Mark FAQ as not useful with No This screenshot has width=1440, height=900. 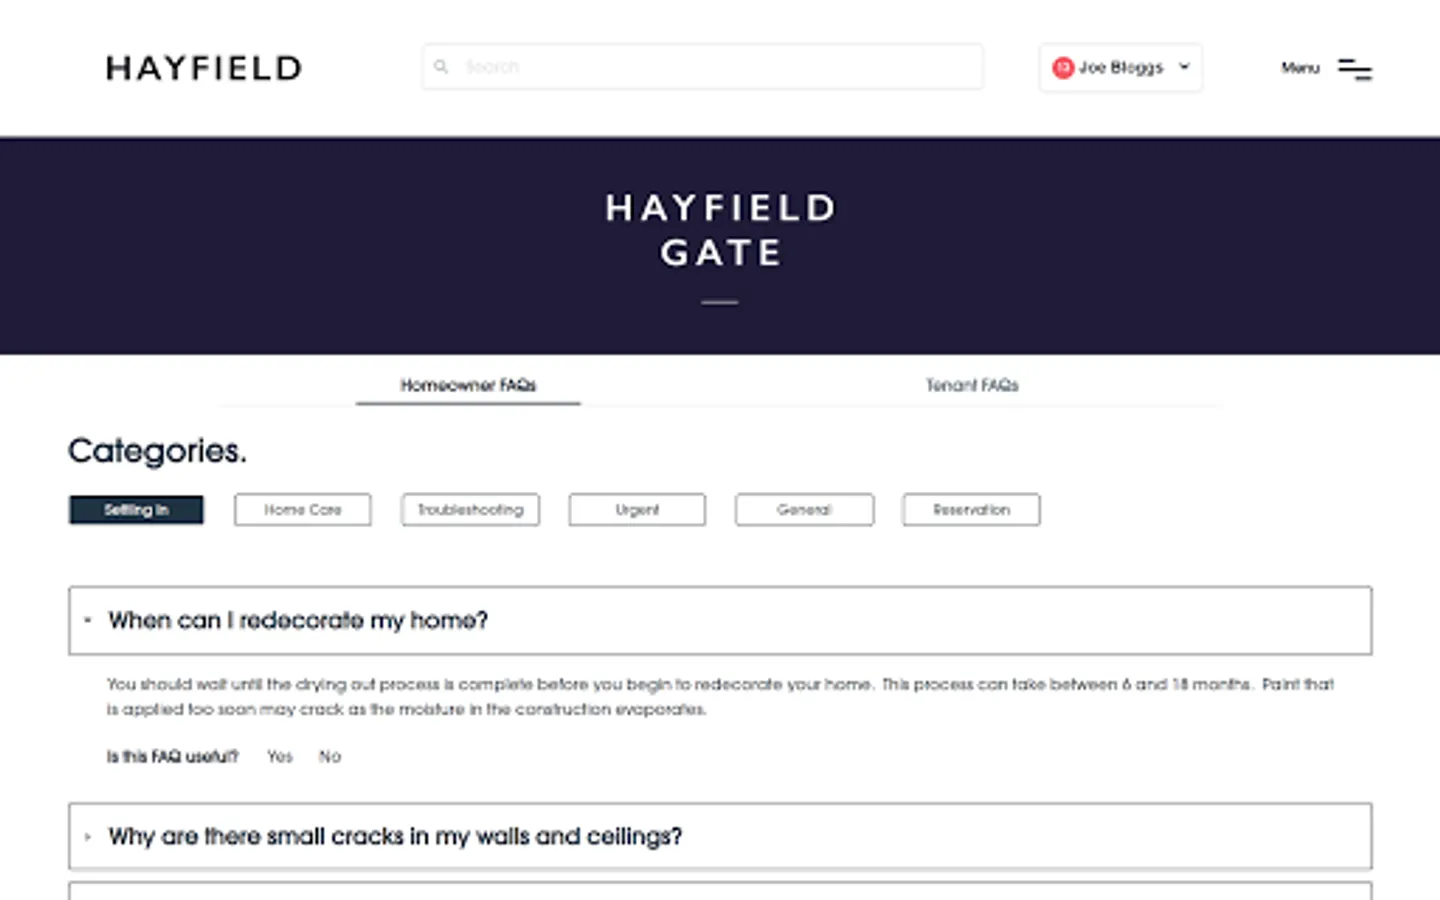(330, 757)
